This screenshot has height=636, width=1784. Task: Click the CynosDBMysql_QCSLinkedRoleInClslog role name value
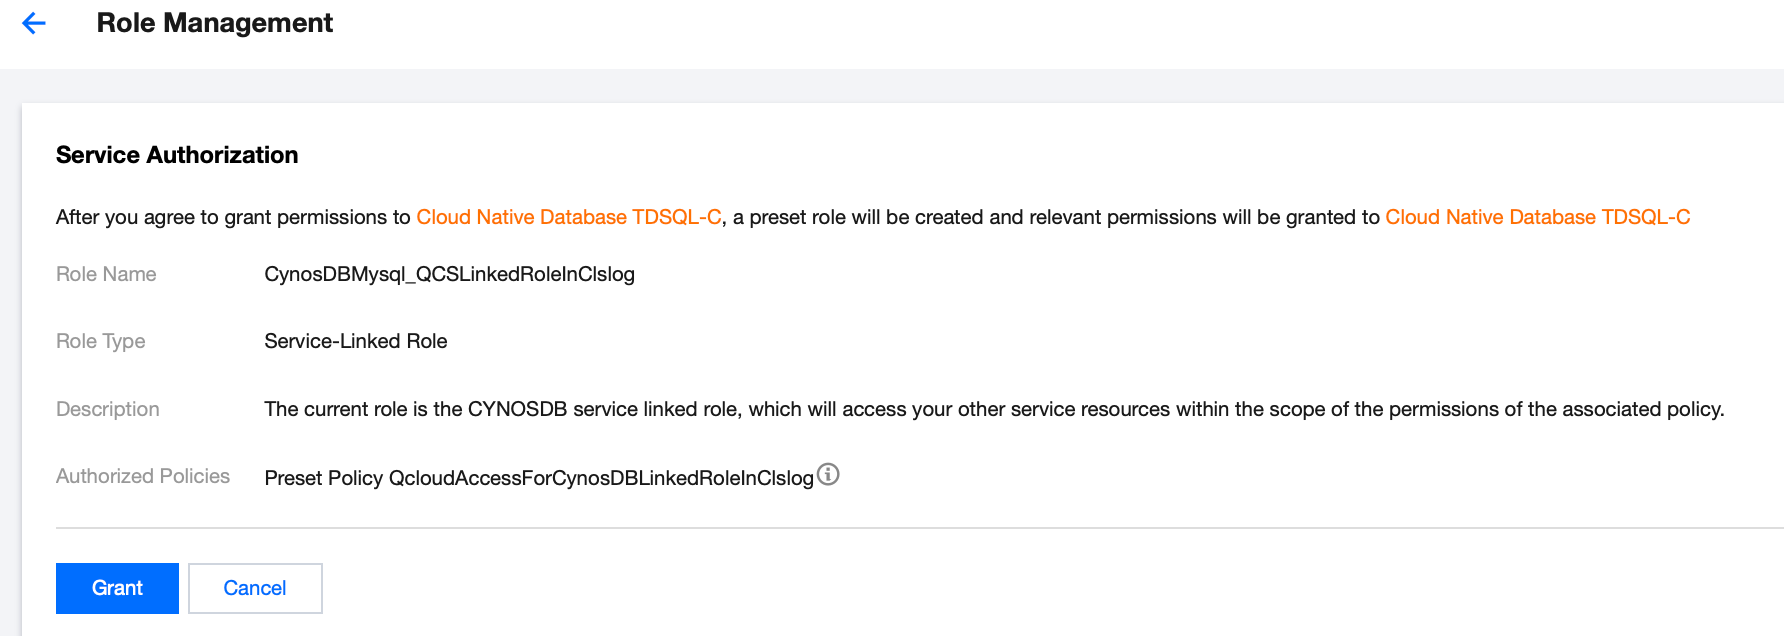click(449, 274)
